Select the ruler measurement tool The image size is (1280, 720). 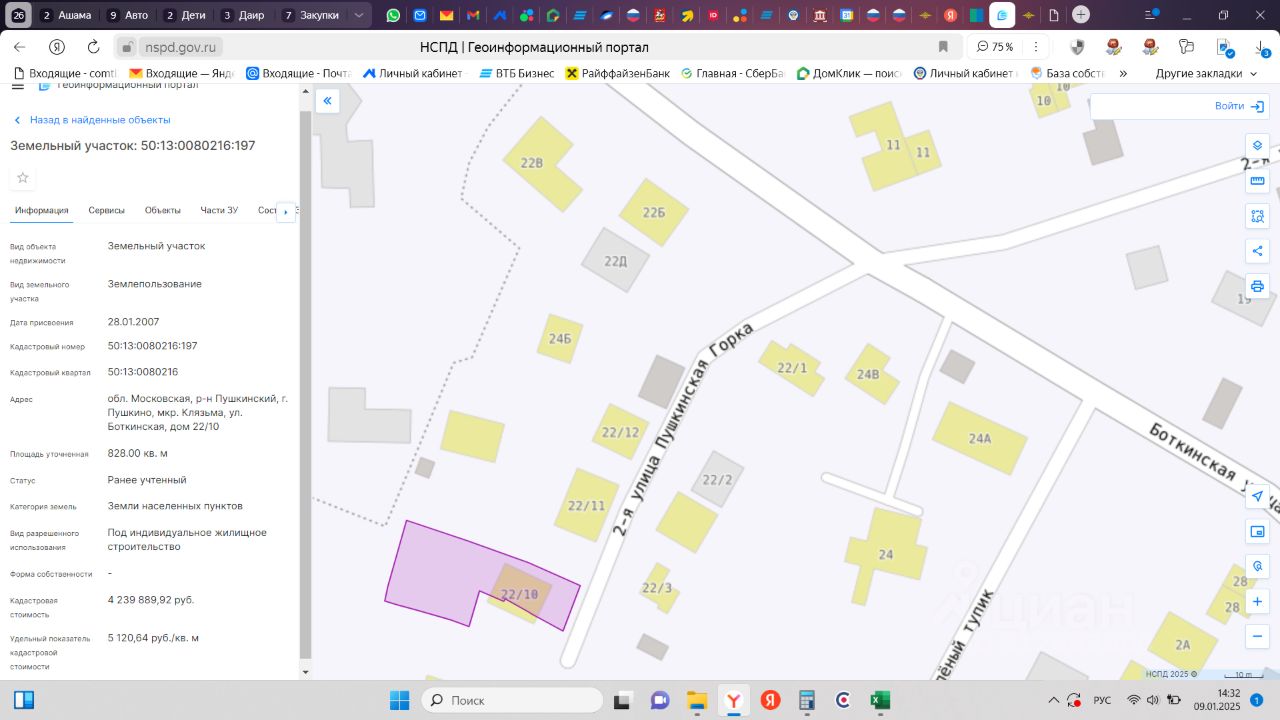tap(1258, 181)
